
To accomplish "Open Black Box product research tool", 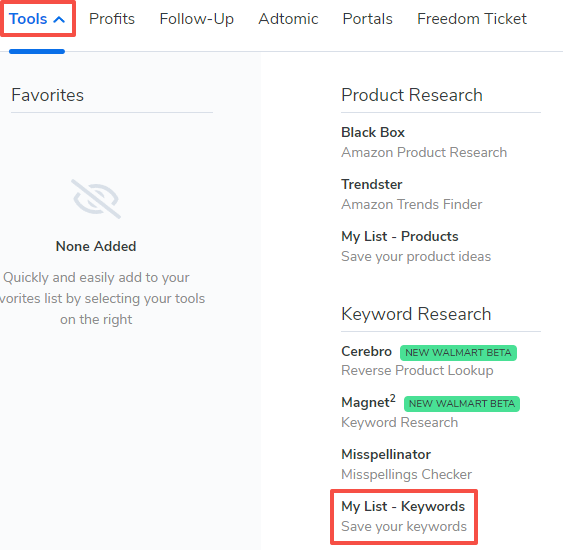I will tap(424, 142).
